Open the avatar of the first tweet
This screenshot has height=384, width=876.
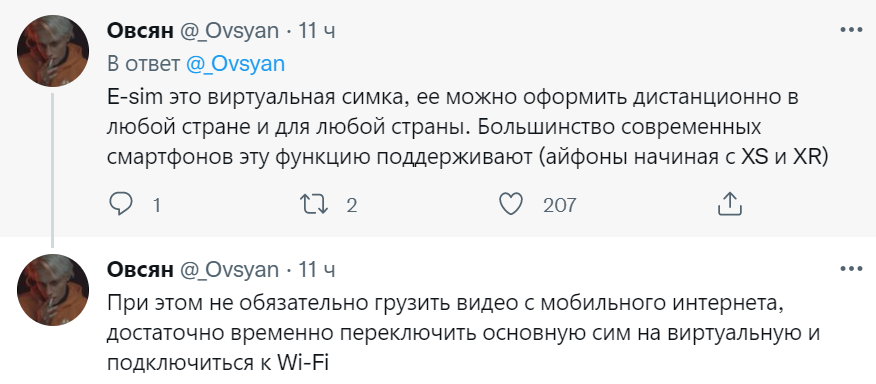pos(53,51)
